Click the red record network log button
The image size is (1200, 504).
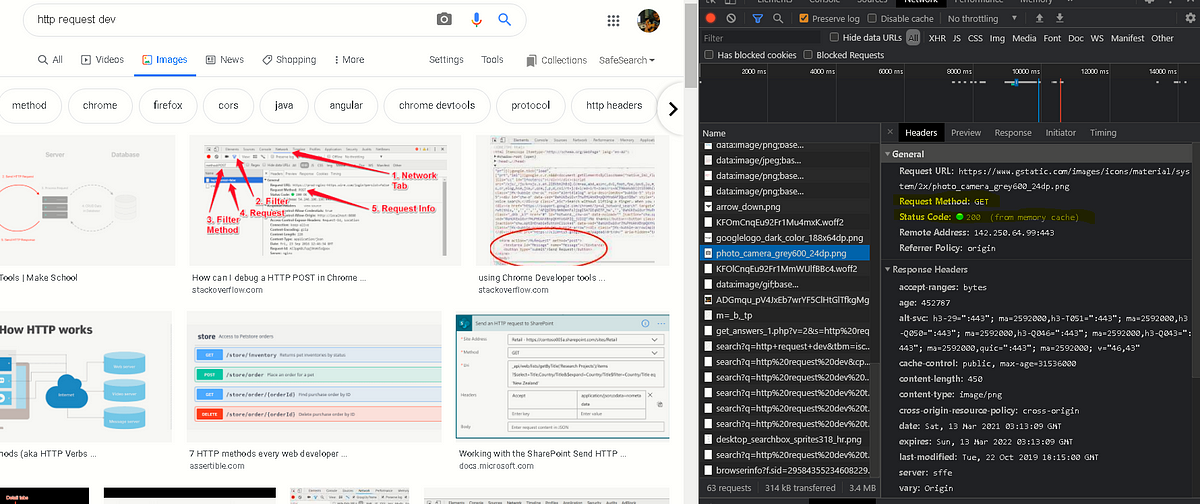tap(710, 18)
